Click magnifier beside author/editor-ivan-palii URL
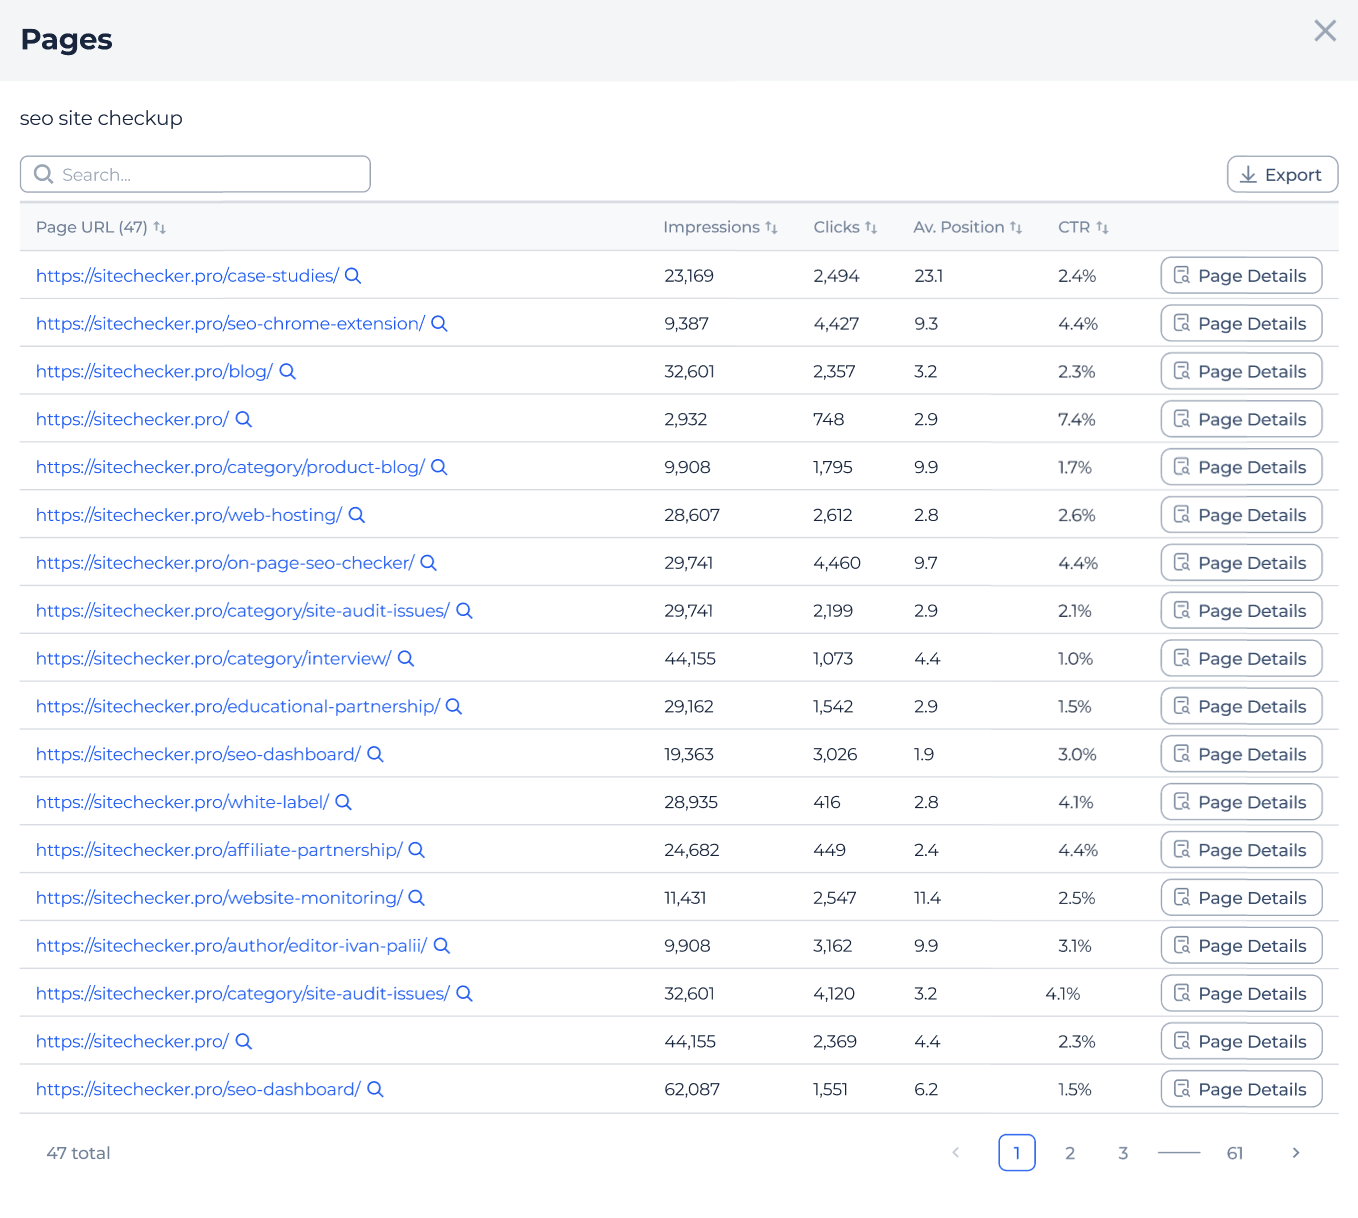This screenshot has width=1358, height=1218. (442, 946)
